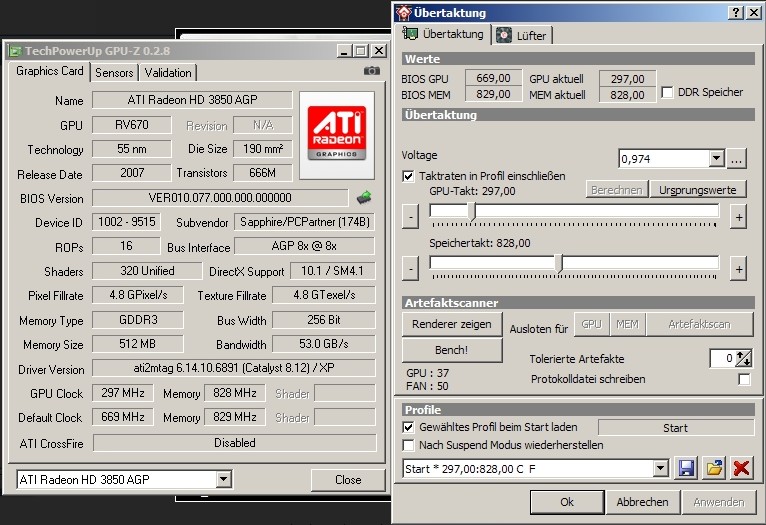The width and height of the screenshot is (766, 525).
Task: Click the Driver Version field
Action: point(234,368)
